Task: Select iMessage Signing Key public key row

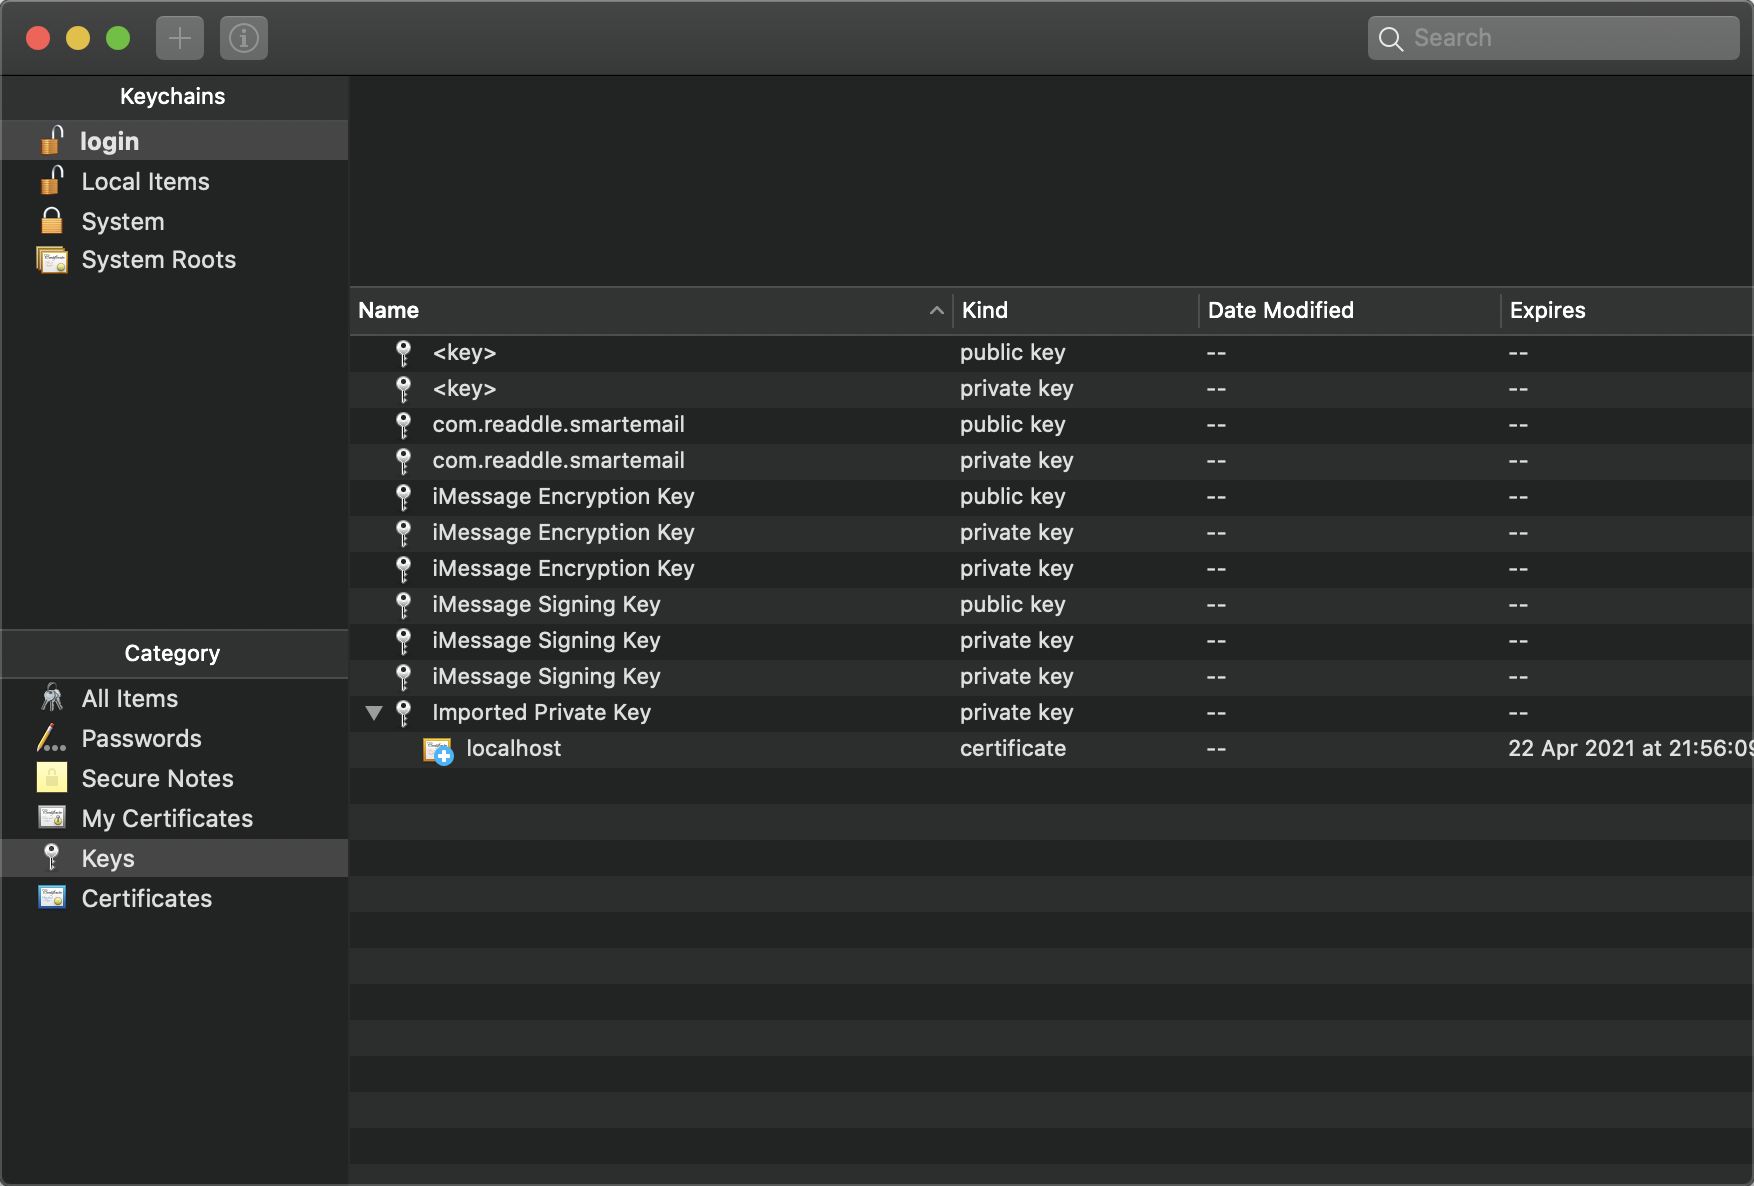Action: point(1052,605)
